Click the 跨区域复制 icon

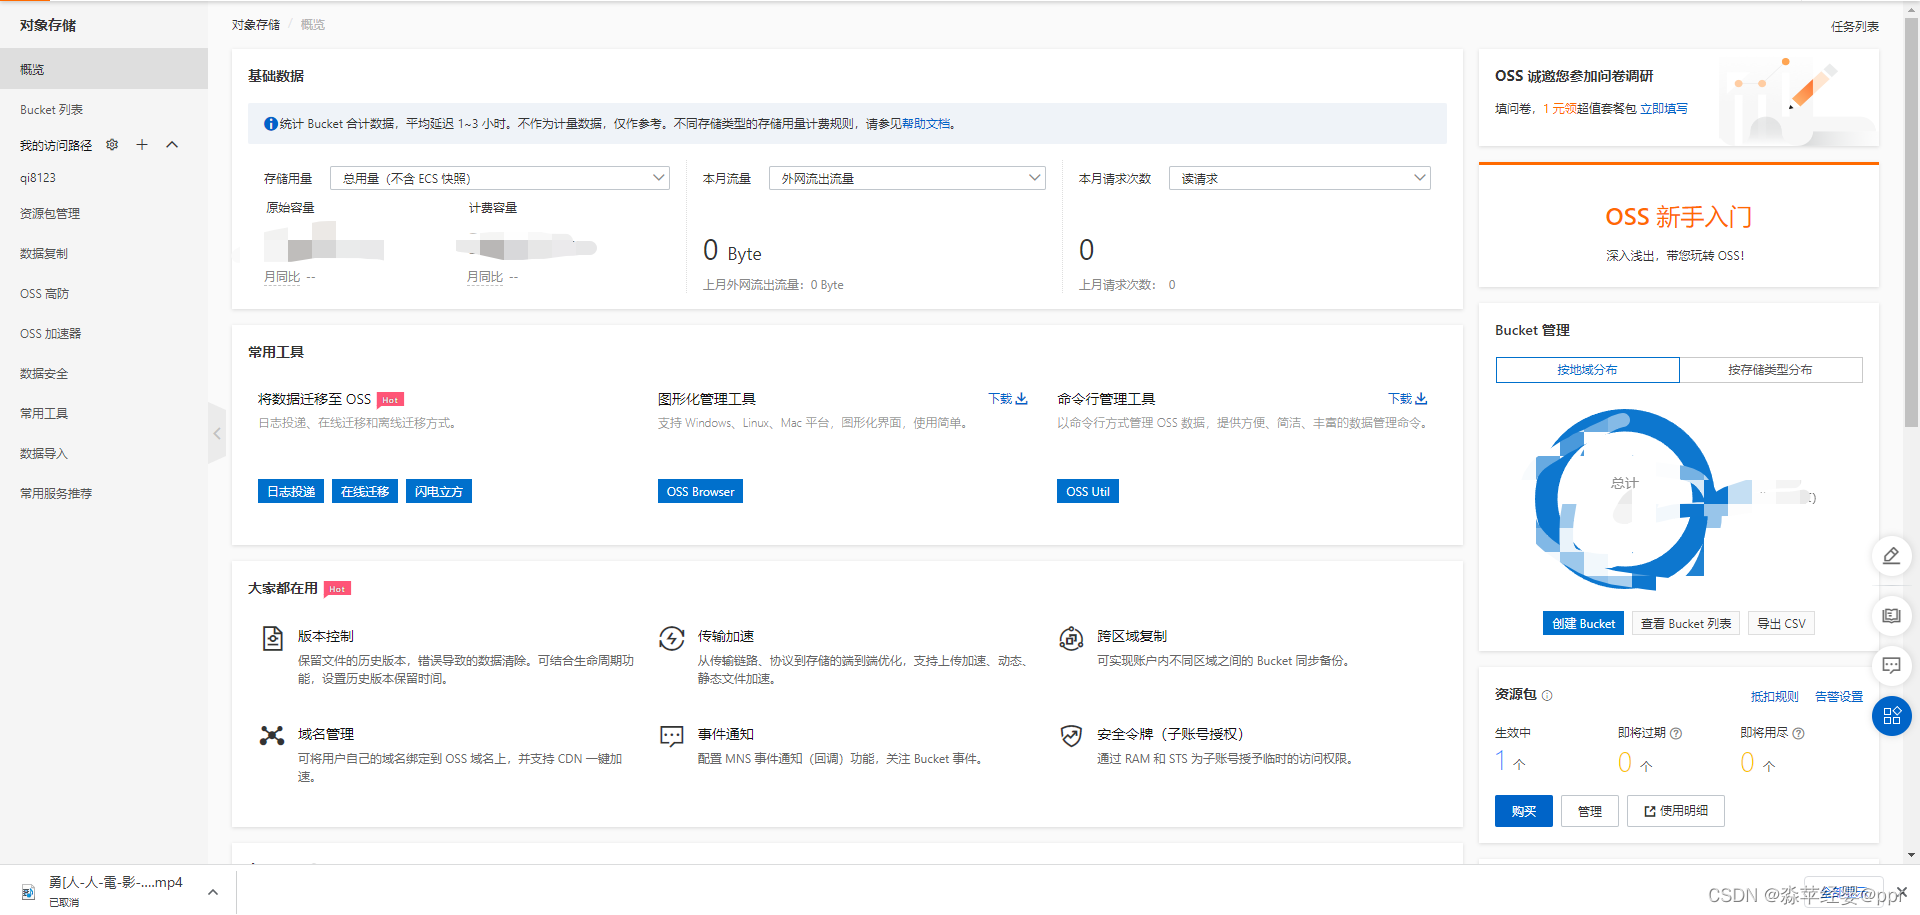[x=1071, y=638]
